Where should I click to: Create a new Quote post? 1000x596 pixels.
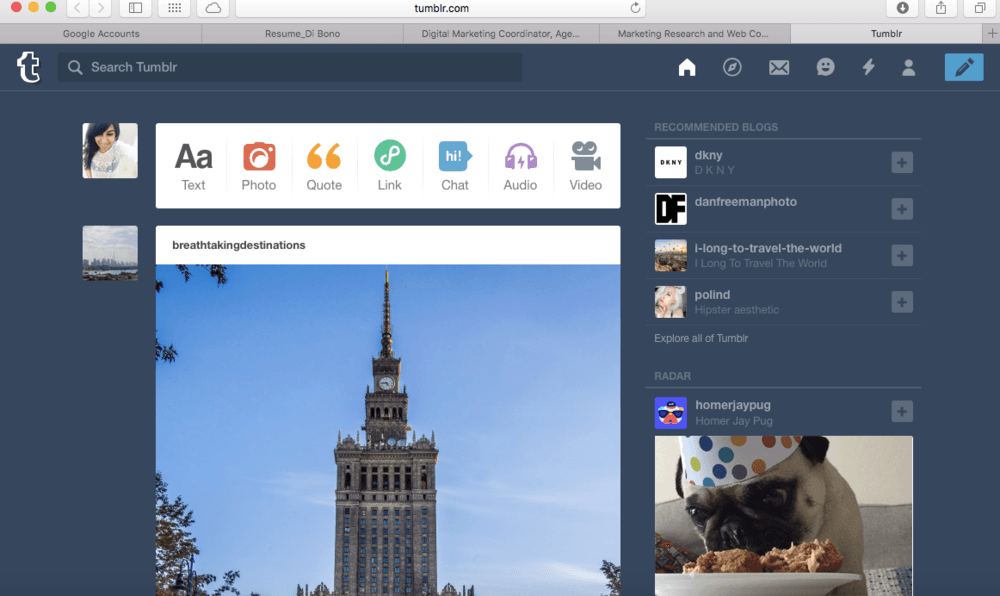click(324, 166)
